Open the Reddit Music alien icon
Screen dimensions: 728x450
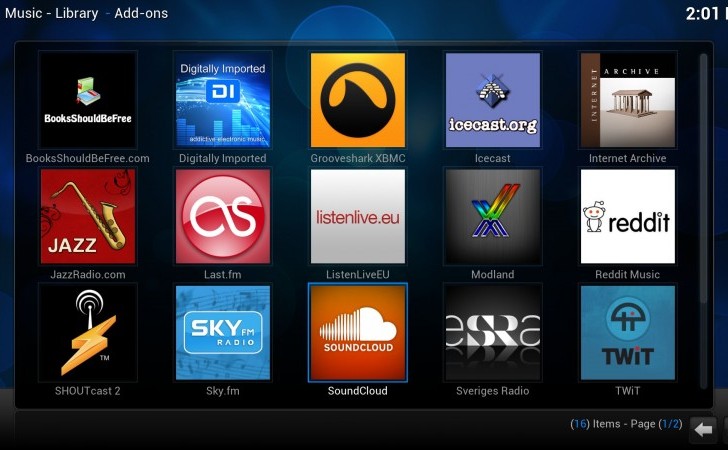click(x=628, y=216)
